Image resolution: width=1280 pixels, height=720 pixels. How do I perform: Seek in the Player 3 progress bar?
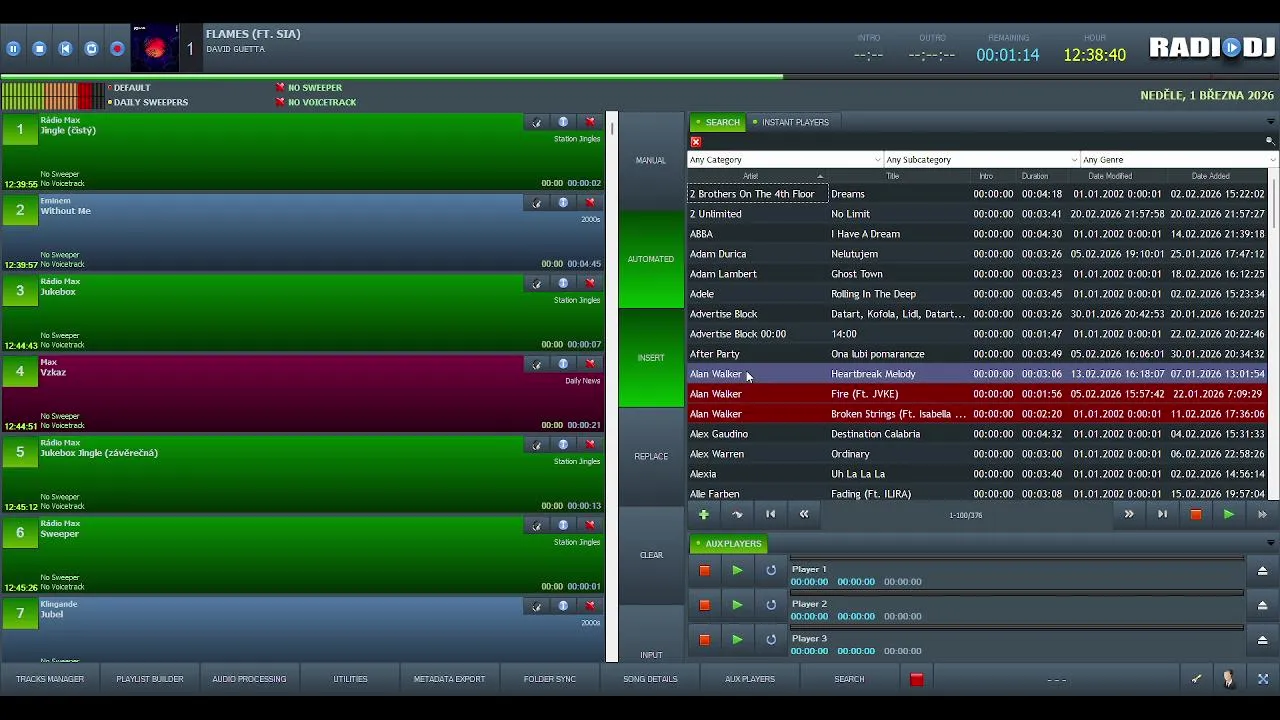(x=1017, y=629)
